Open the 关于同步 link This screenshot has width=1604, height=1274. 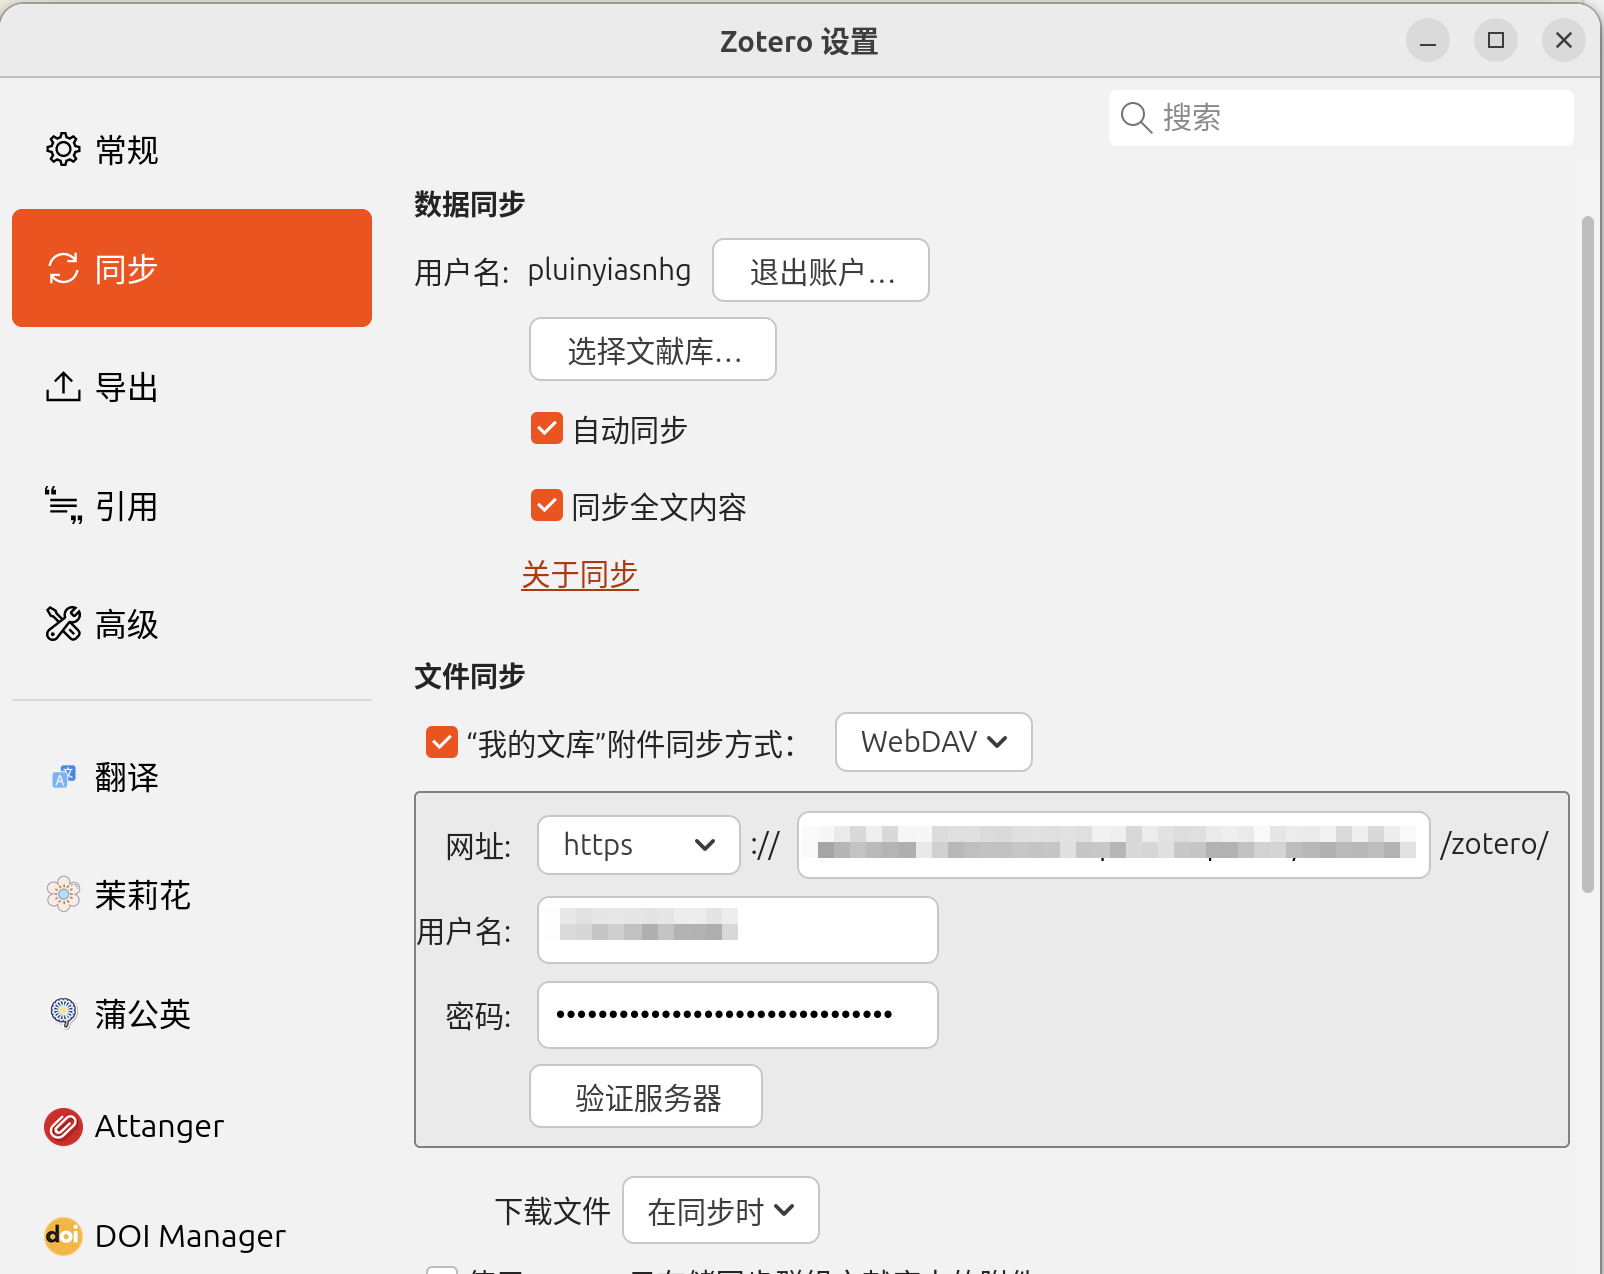tap(579, 575)
